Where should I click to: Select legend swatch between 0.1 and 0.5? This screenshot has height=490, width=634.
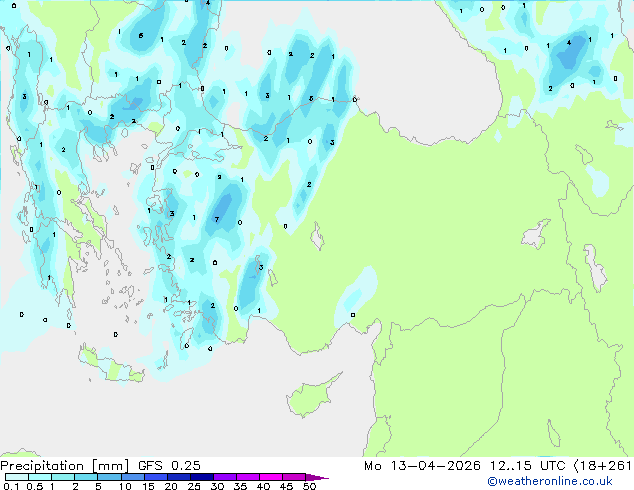[17, 477]
